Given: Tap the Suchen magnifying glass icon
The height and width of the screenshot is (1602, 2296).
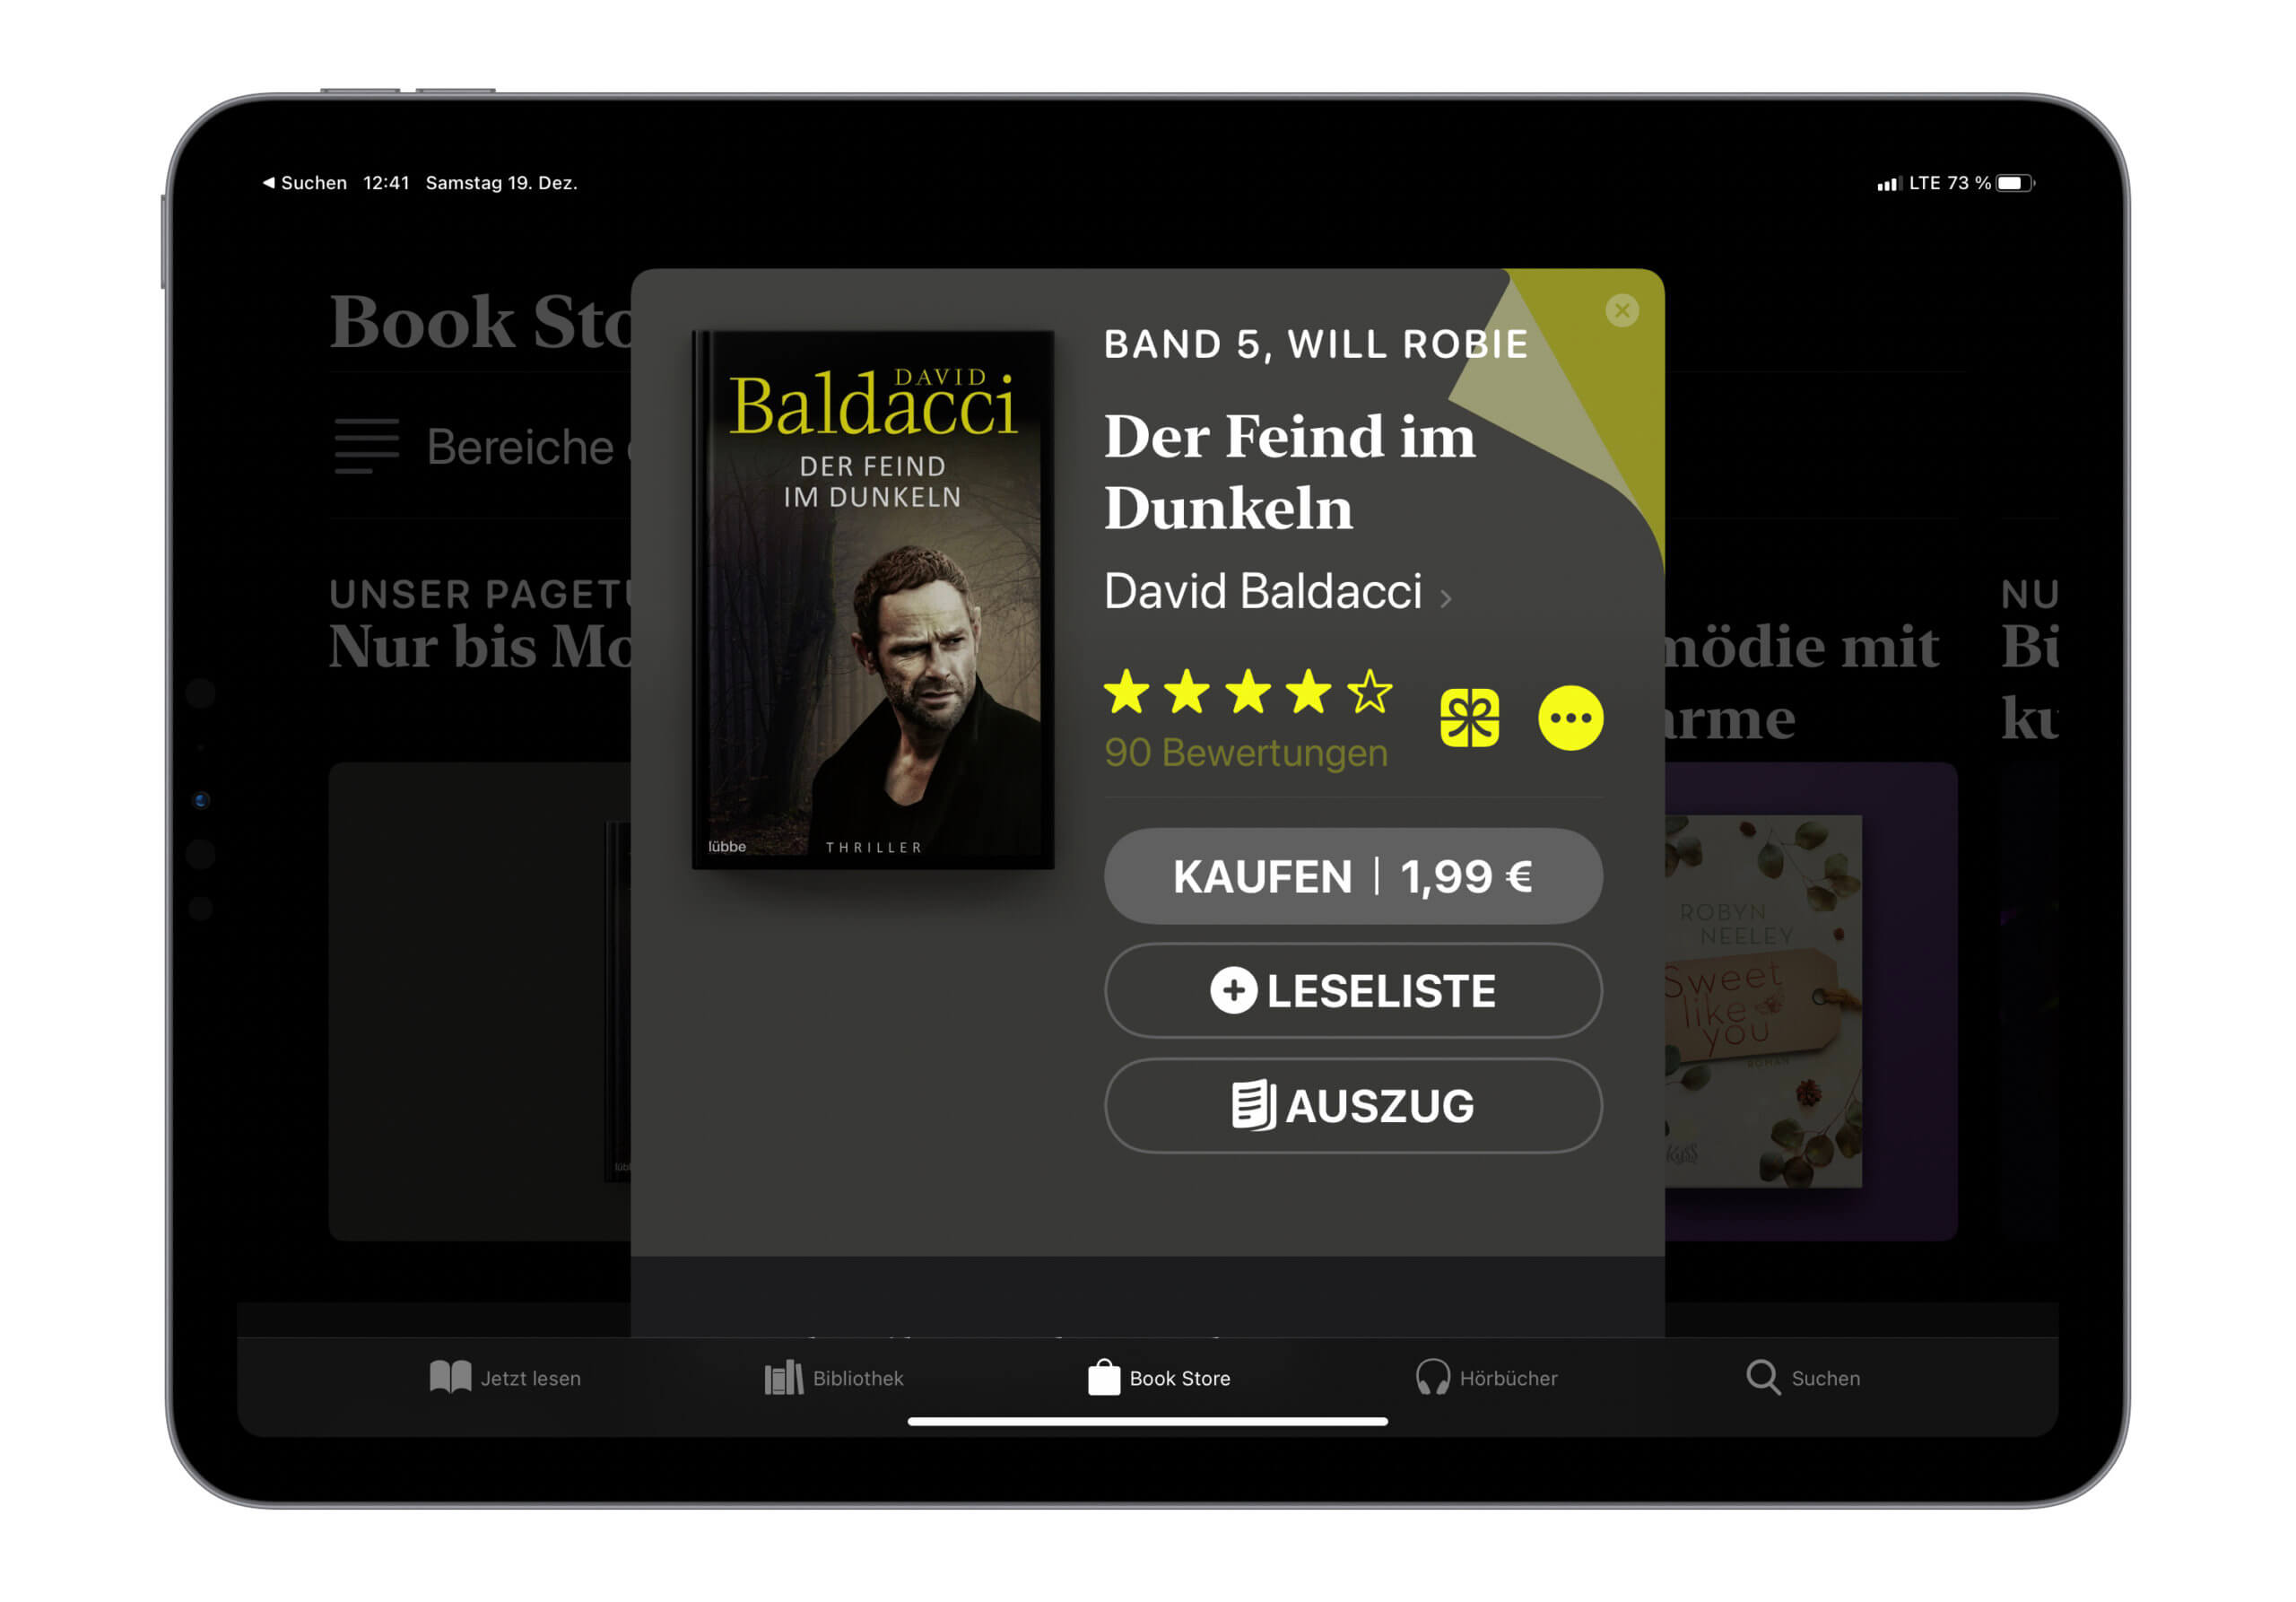Looking at the screenshot, I should 1762,1377.
